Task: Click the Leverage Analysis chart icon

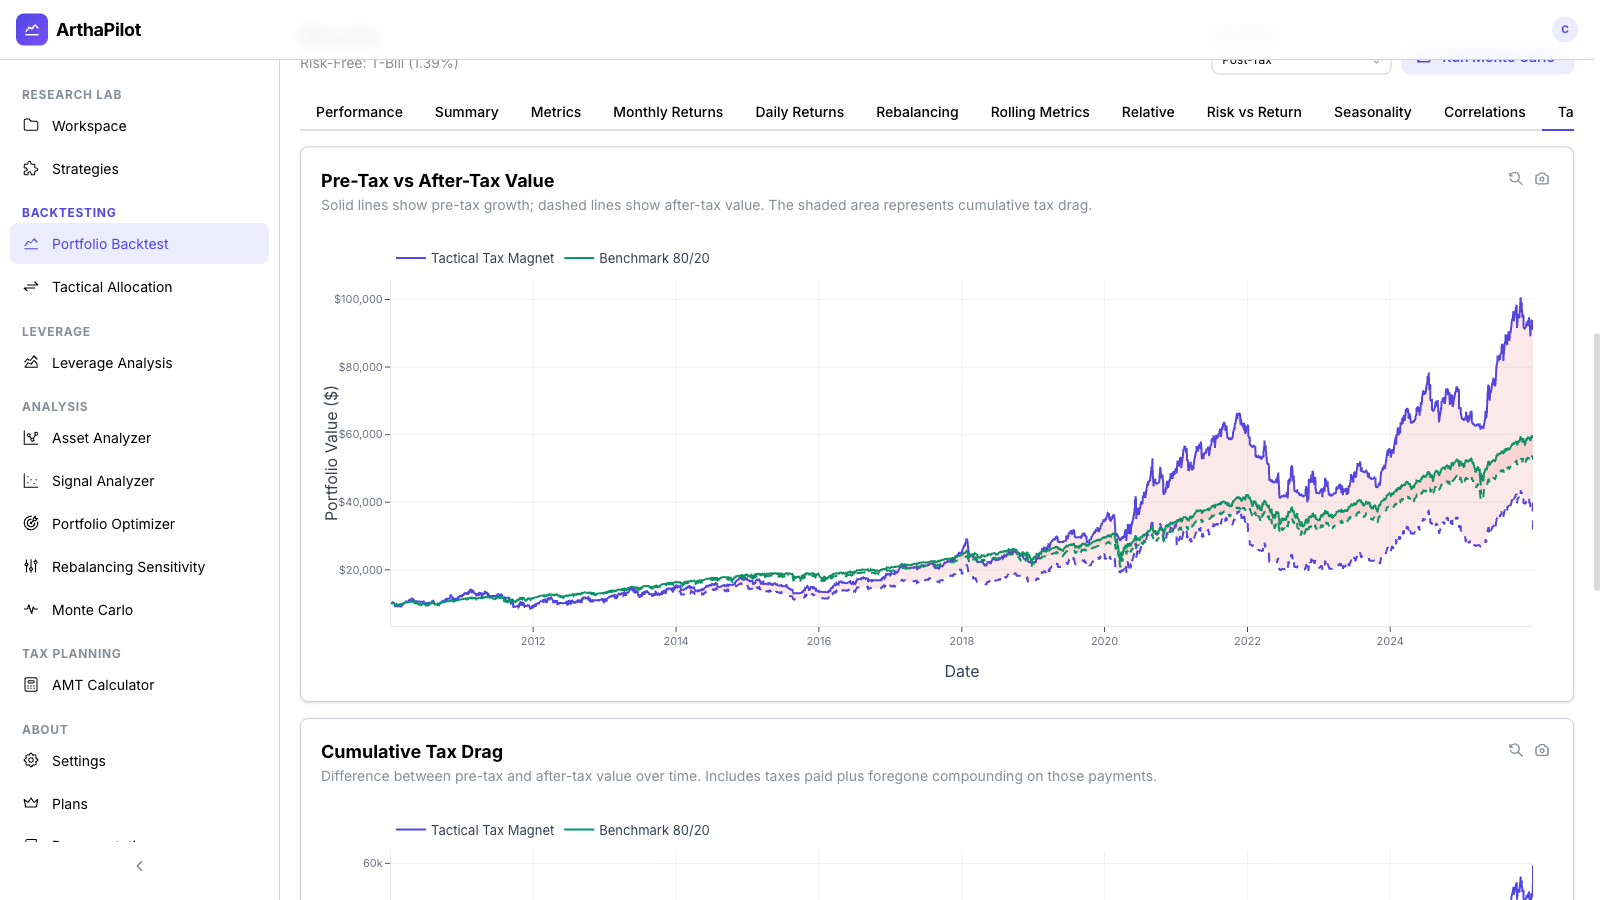Action: point(31,362)
